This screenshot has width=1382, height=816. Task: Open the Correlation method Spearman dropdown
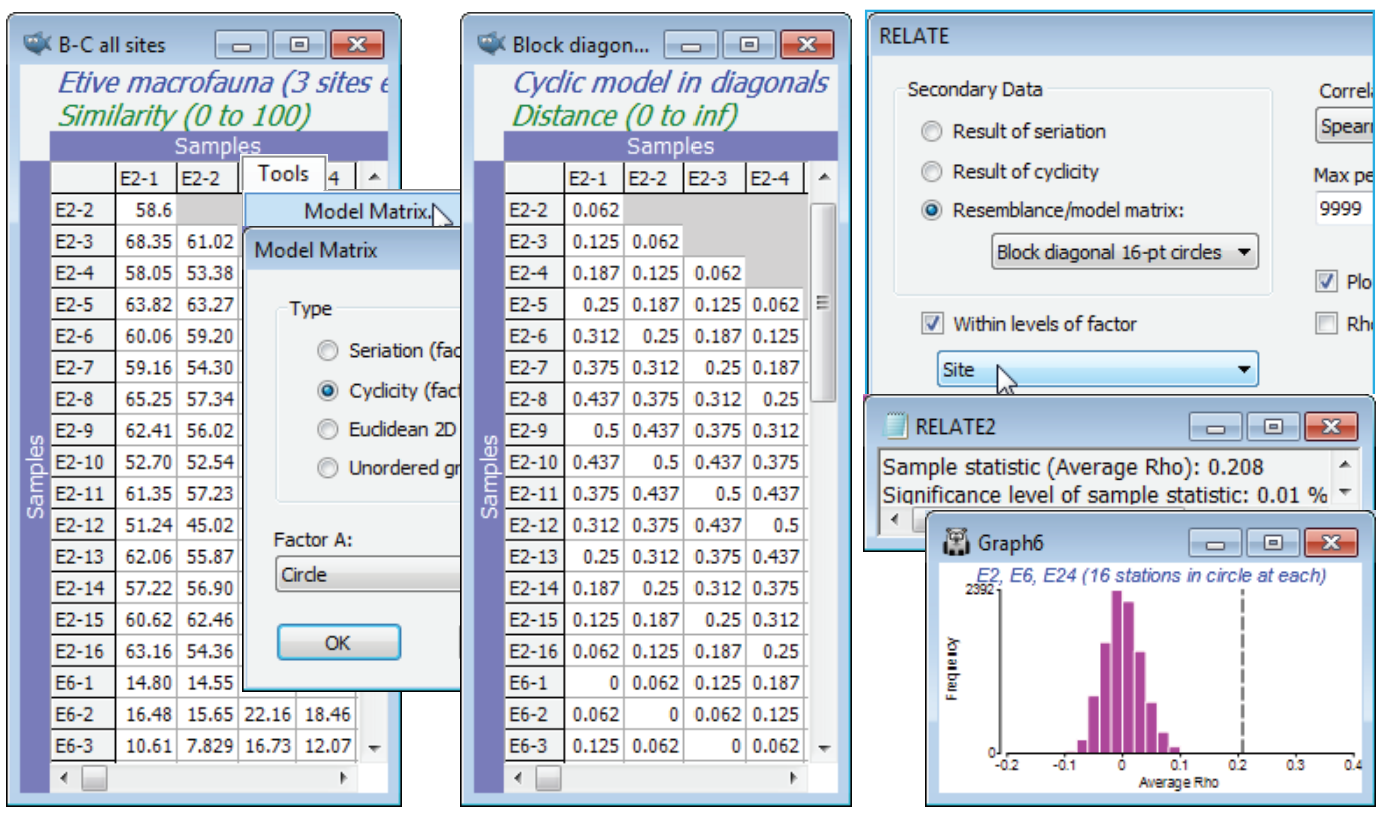click(x=1347, y=126)
